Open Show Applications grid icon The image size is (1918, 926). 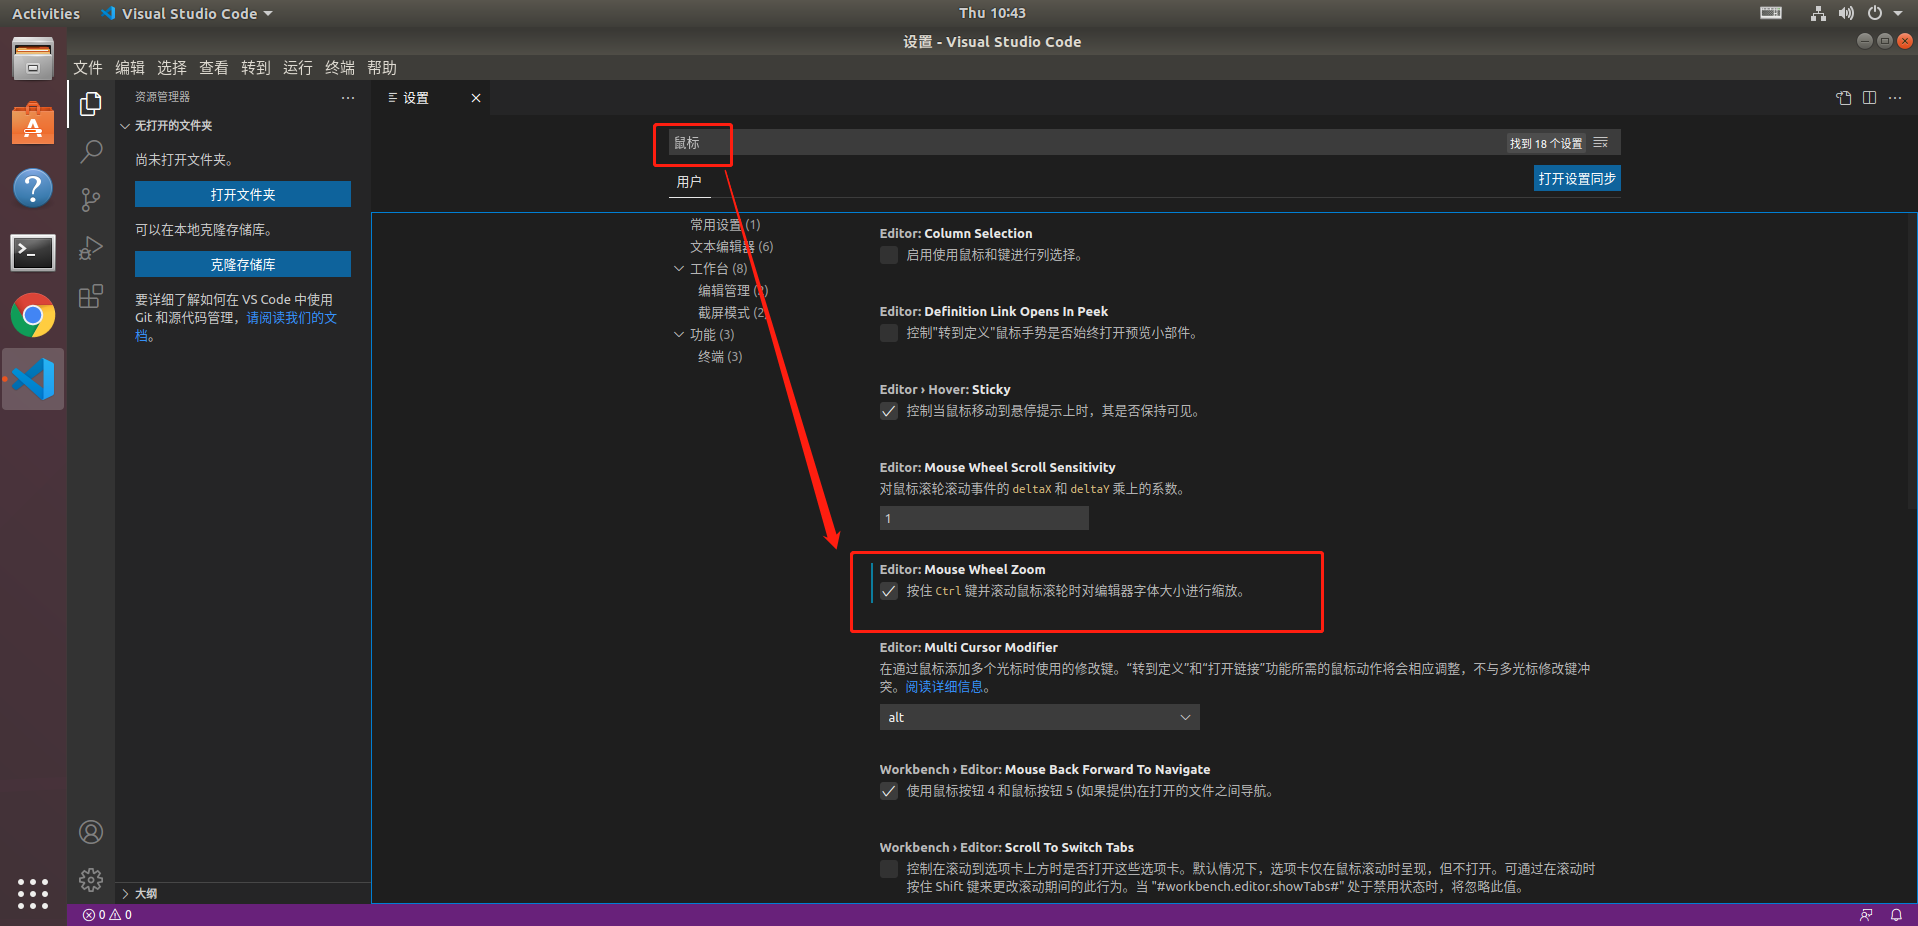(33, 893)
